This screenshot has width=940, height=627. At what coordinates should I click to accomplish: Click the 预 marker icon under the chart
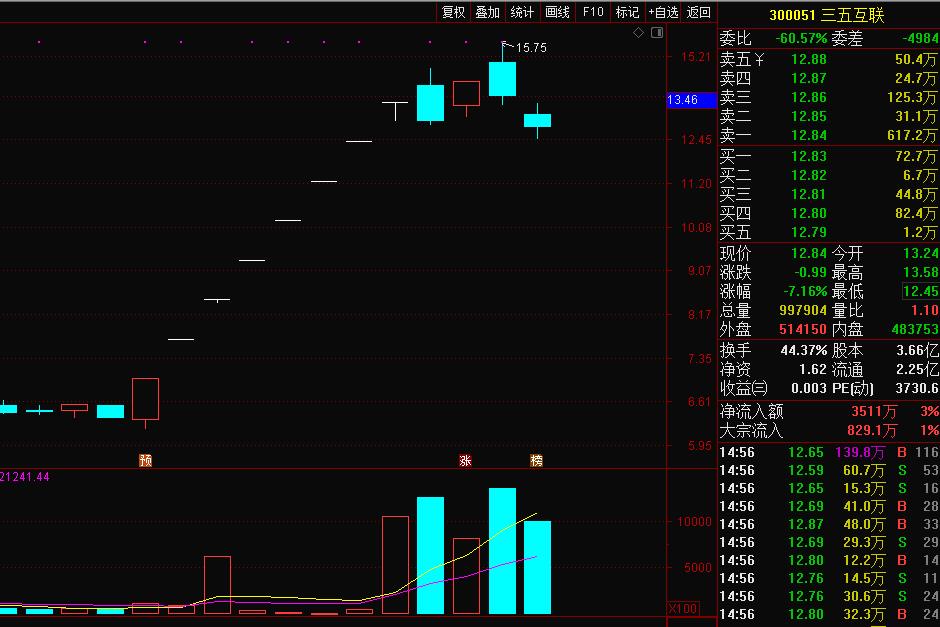[145, 460]
